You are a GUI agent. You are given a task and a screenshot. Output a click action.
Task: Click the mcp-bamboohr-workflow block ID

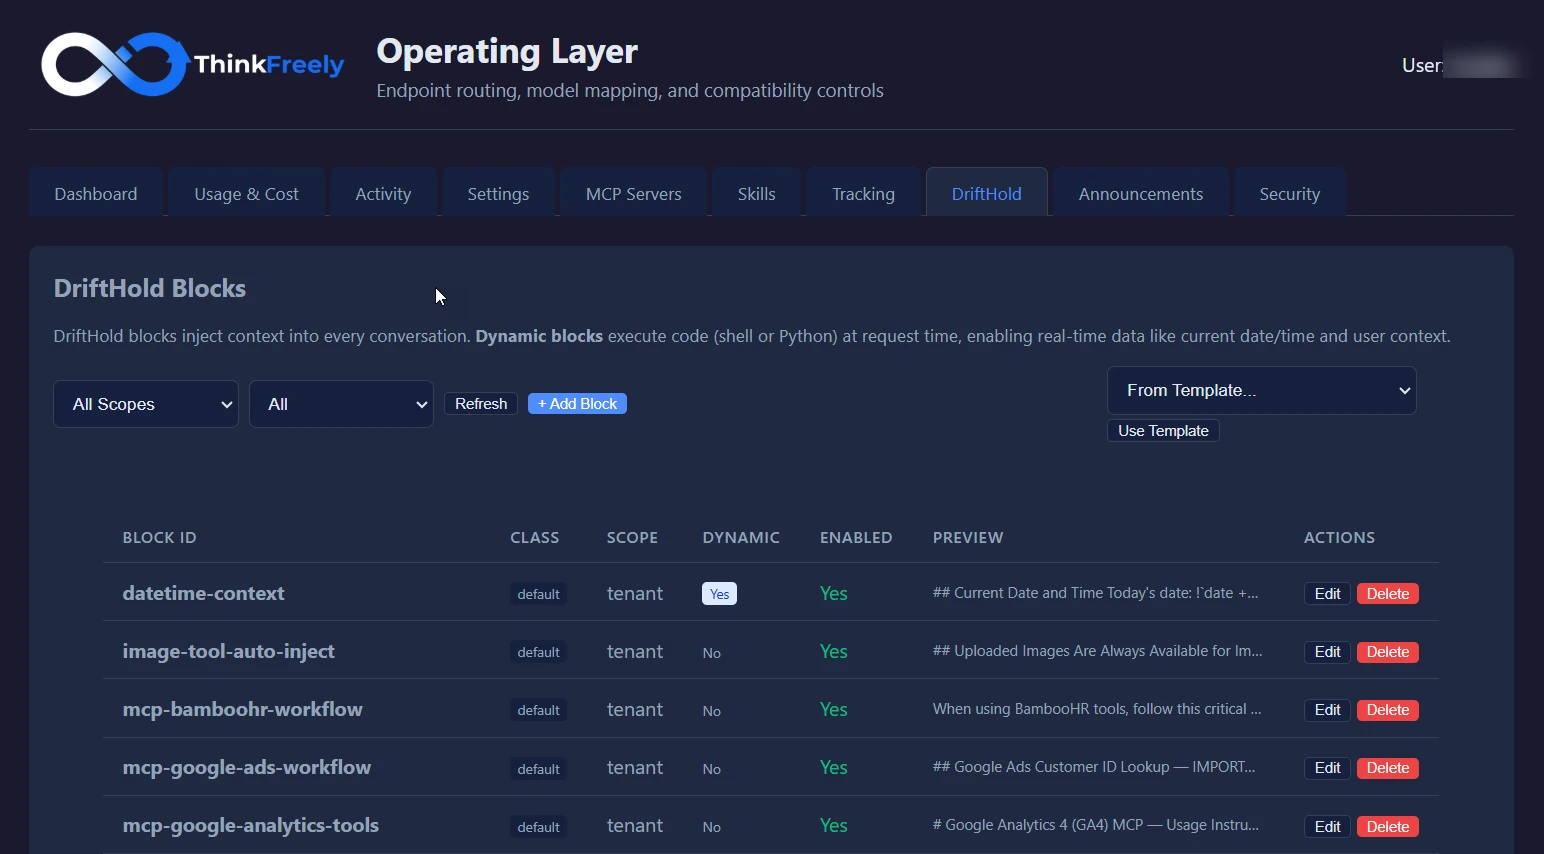(242, 709)
